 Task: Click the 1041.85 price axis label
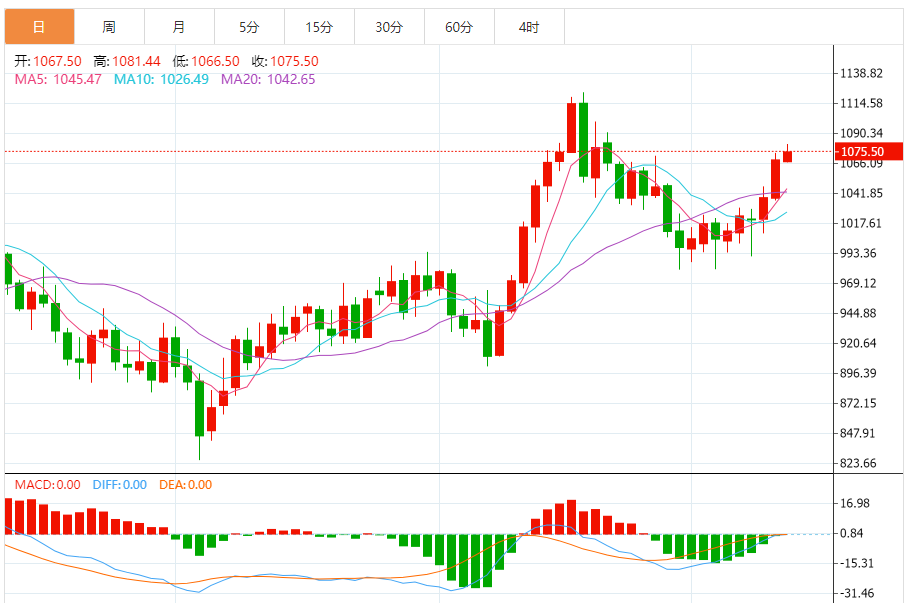(x=861, y=193)
